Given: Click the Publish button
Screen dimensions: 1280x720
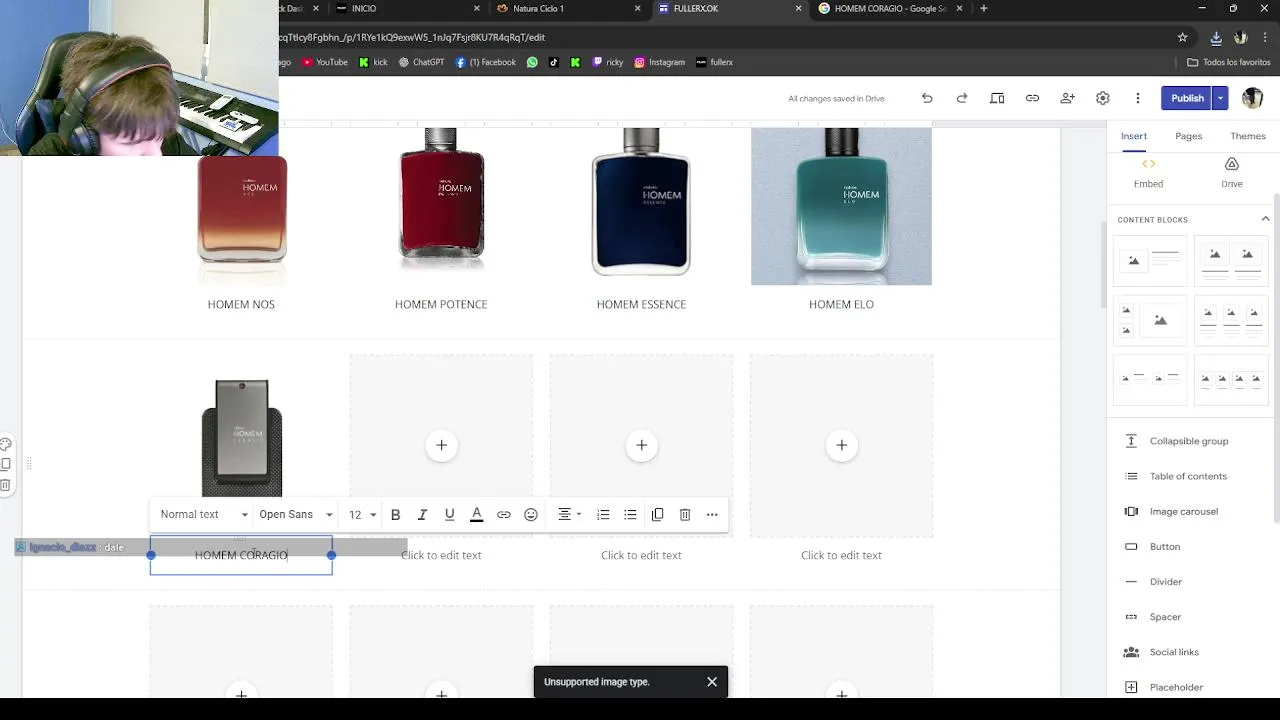Looking at the screenshot, I should point(1187,98).
